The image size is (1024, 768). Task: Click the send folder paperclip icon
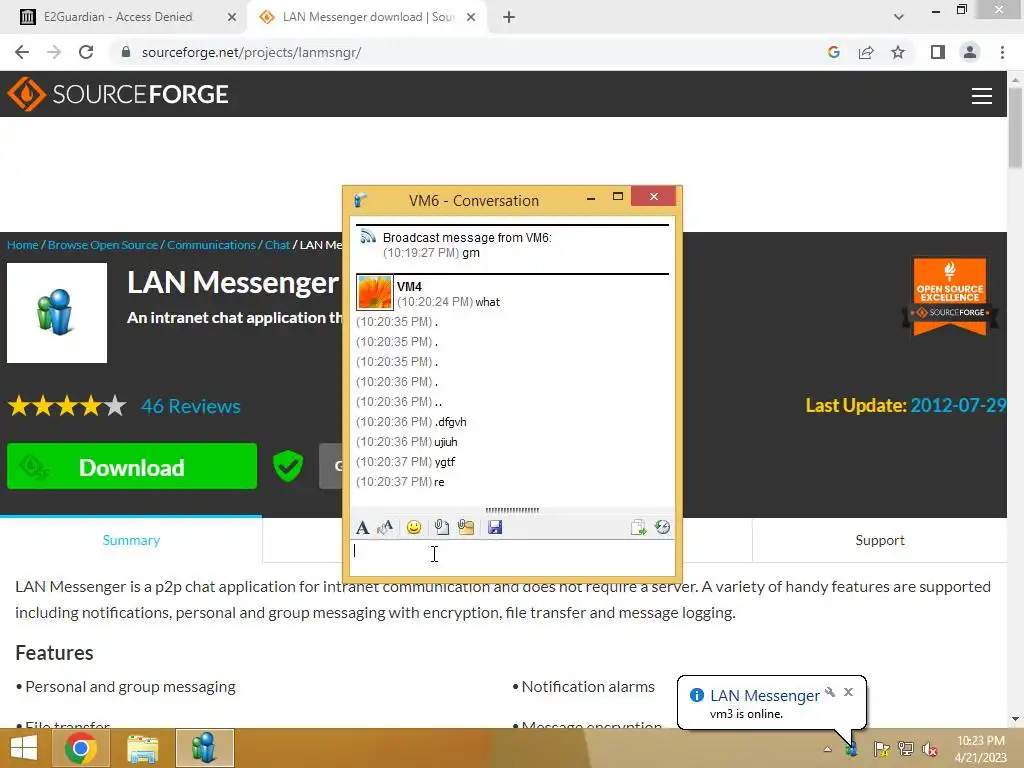click(466, 527)
